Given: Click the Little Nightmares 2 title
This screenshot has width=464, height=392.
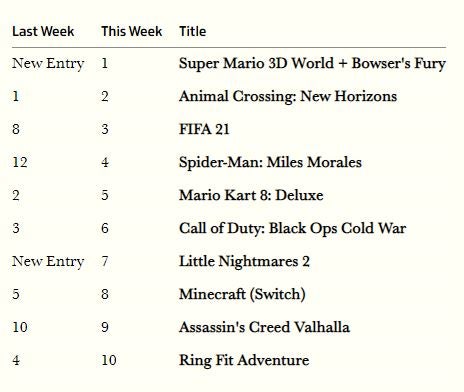Looking at the screenshot, I should [244, 261].
